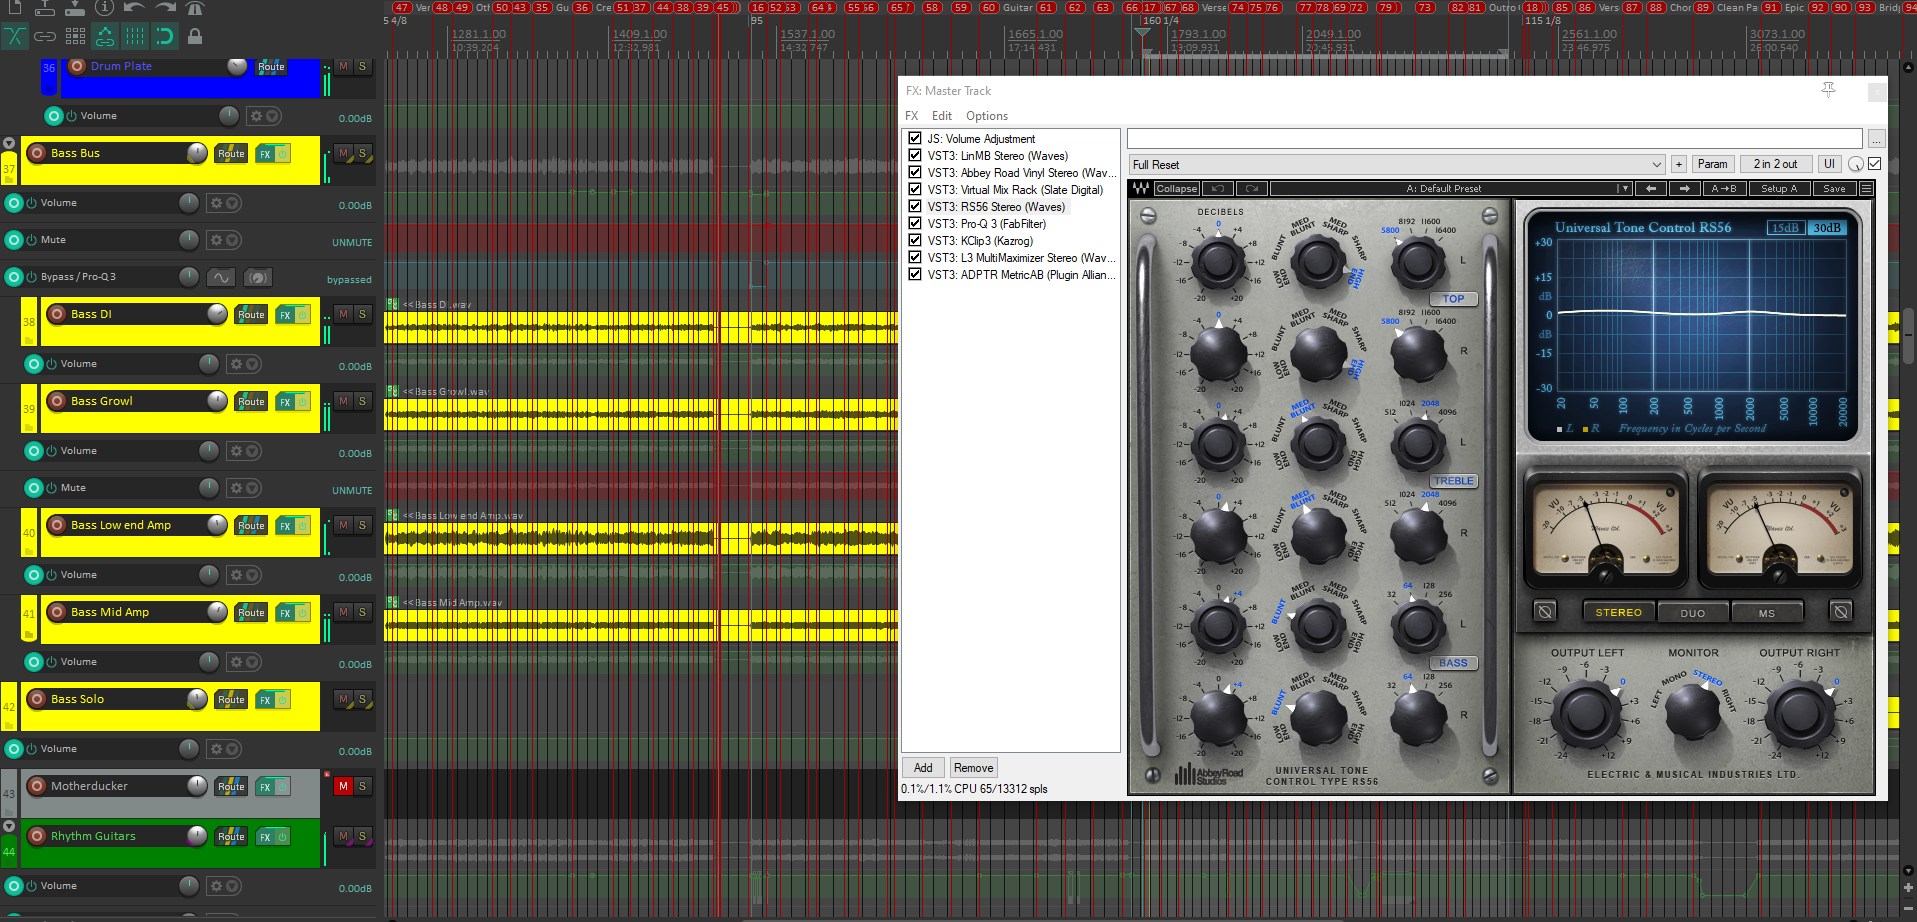Image resolution: width=1917 pixels, height=922 pixels.
Task: Load previous preset with left arrow
Action: click(1651, 188)
